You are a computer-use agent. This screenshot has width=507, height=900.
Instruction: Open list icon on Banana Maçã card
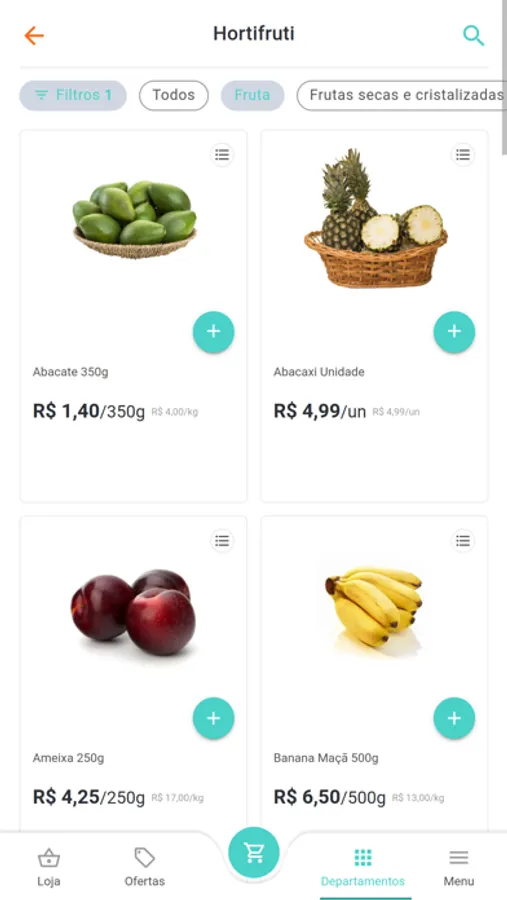click(463, 541)
